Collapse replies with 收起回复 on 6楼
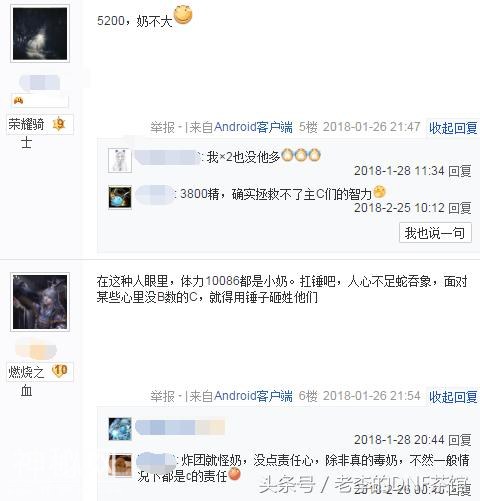Screen dimensions: 480x501 [453, 397]
